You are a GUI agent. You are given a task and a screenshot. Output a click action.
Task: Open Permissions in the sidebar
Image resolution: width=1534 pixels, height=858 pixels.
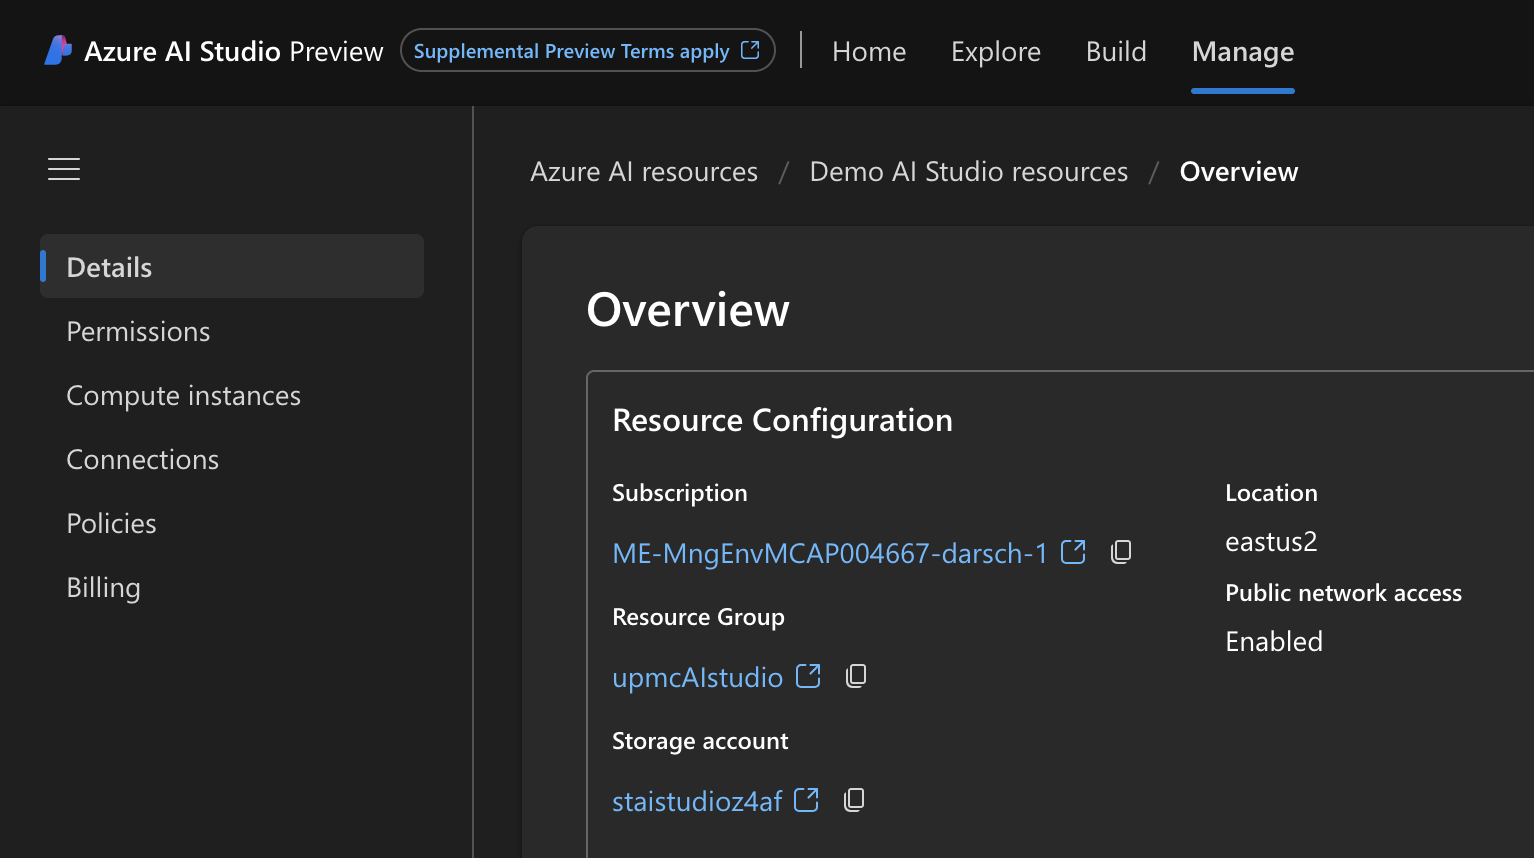[138, 332]
